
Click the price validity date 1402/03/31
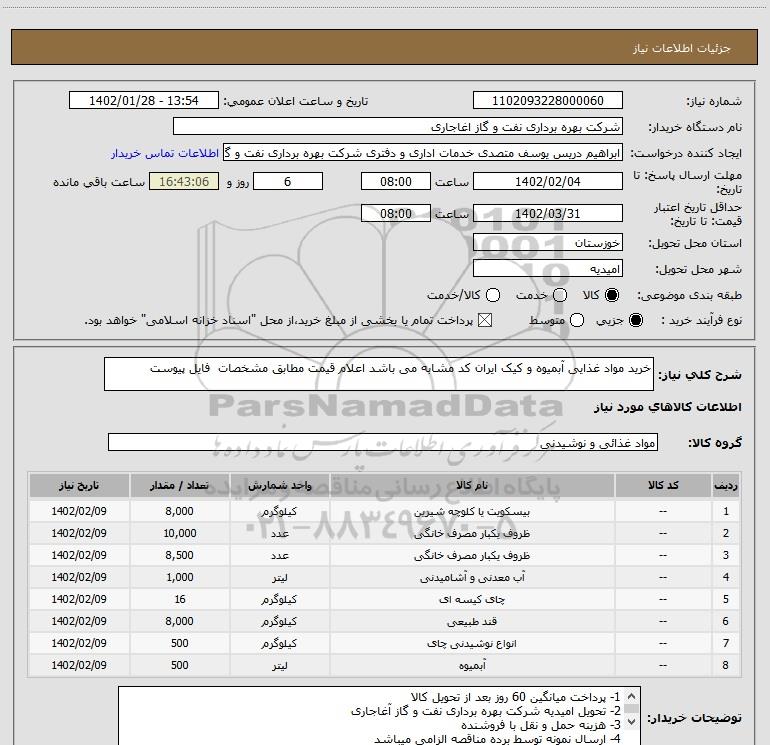548,214
